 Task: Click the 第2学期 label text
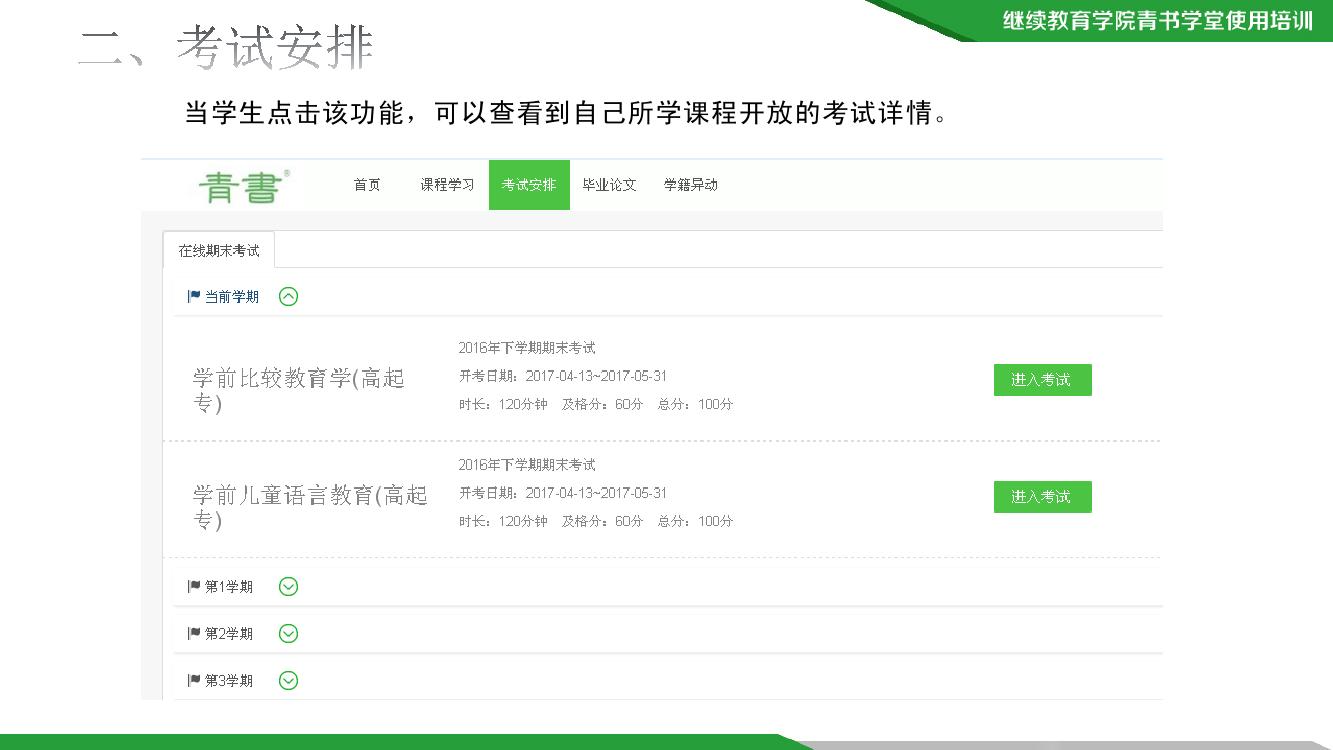pyautogui.click(x=229, y=634)
